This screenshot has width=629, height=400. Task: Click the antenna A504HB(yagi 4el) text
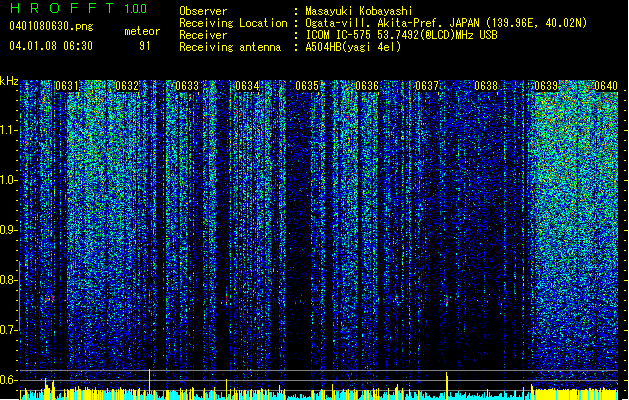coord(353,47)
